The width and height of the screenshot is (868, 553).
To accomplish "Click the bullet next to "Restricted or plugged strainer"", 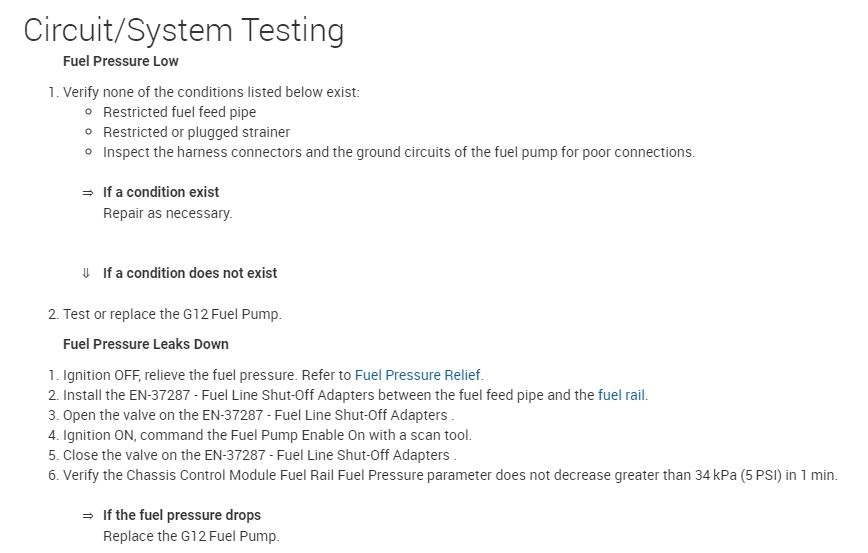I will [x=89, y=132].
